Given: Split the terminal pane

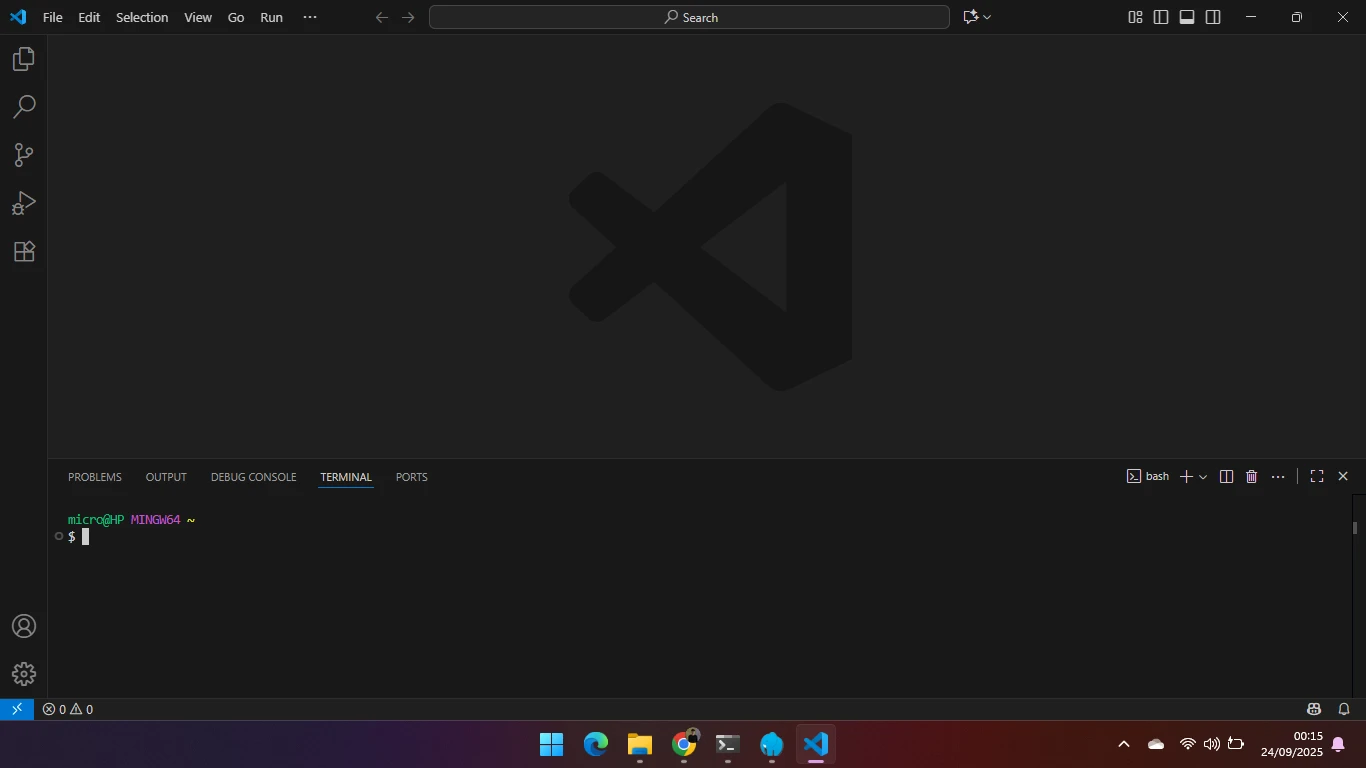Looking at the screenshot, I should 1226,477.
